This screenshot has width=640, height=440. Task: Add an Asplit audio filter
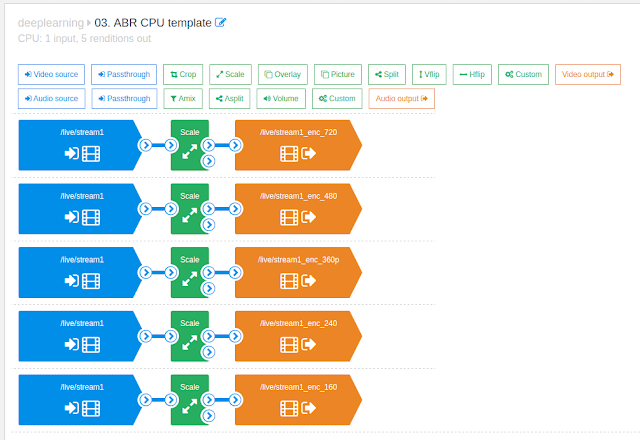tap(231, 99)
